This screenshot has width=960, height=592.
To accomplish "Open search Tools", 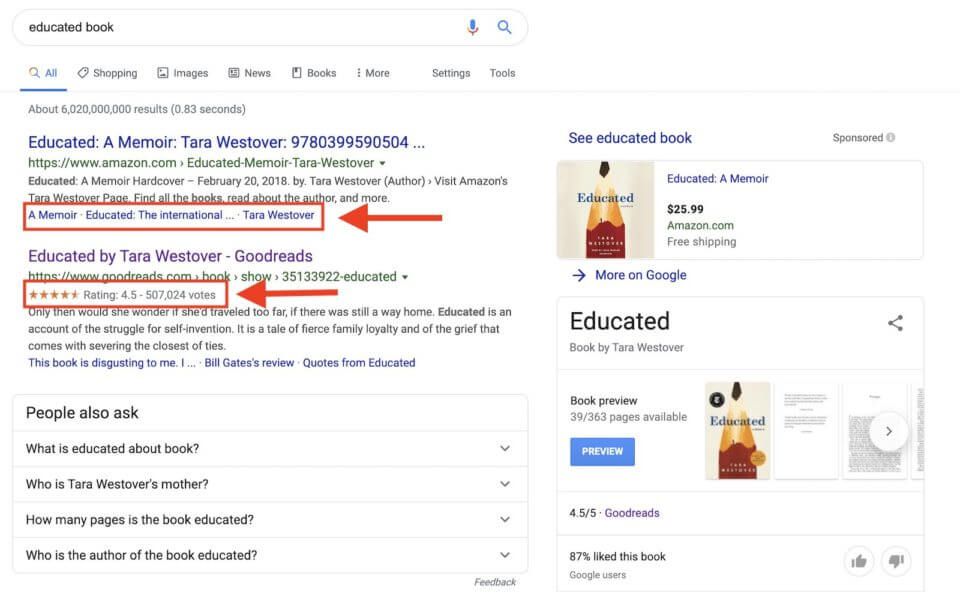I will pyautogui.click(x=503, y=73).
